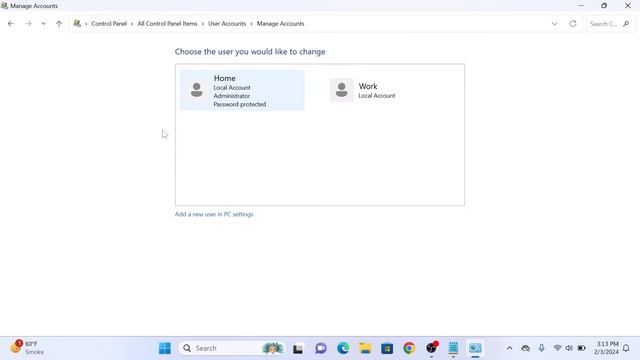This screenshot has width=640, height=360.
Task: Click the User Accounts icon in address bar
Action: tap(77, 23)
